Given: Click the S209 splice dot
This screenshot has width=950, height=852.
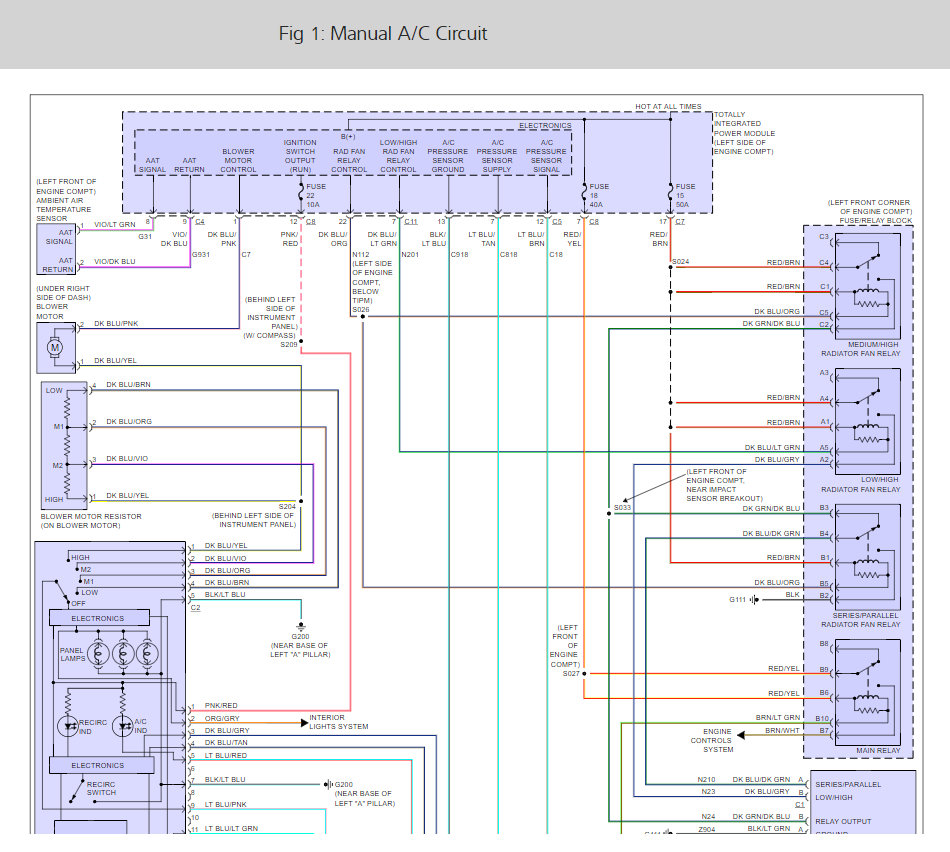Looking at the screenshot, I should [x=301, y=342].
